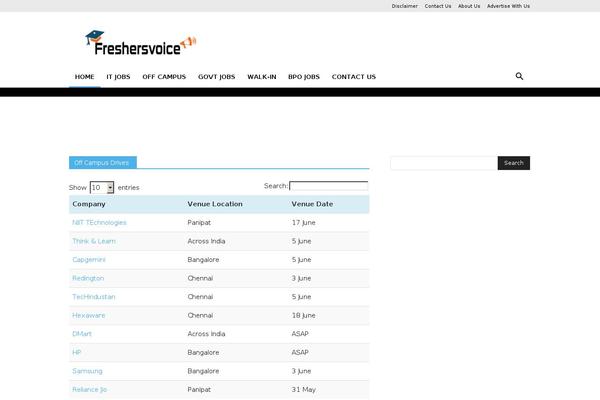Viewport: 600px width, 400px height.
Task: Select the Off Campus Drives tab
Action: tap(103, 163)
